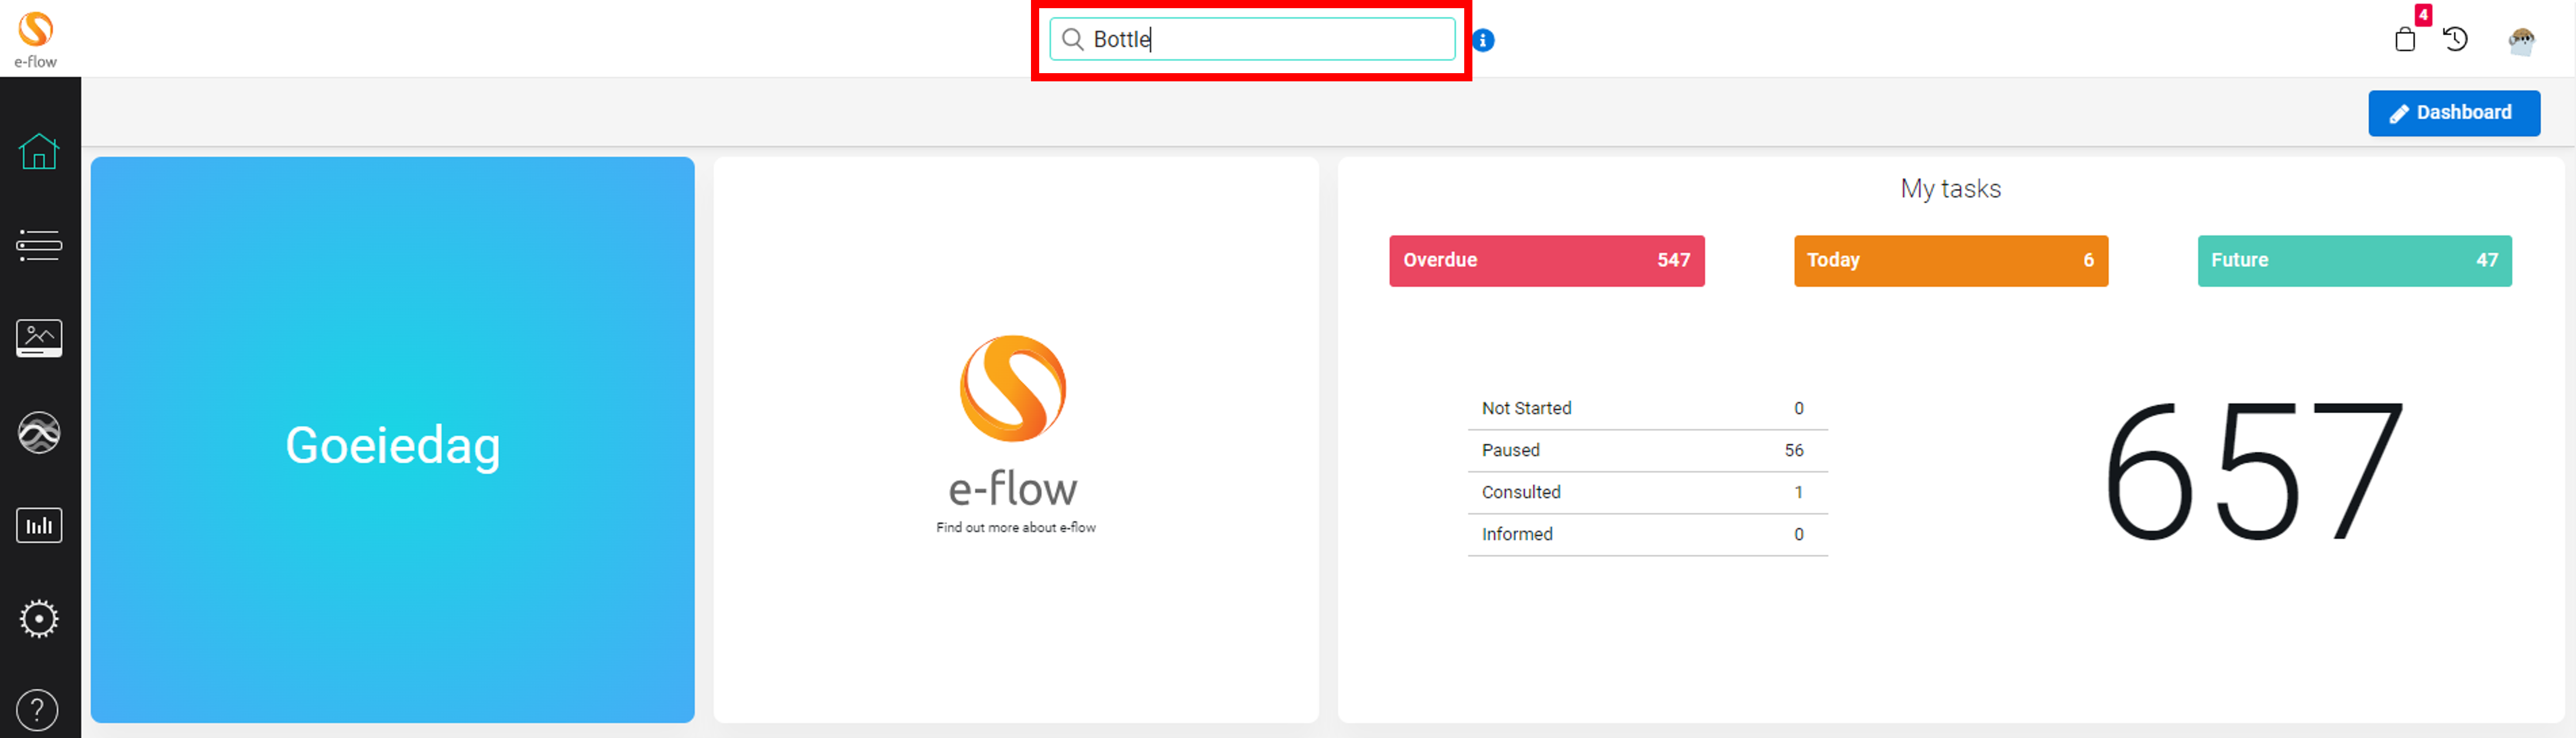Click the Dashboard edit button
This screenshot has width=2576, height=738.
[2454, 113]
